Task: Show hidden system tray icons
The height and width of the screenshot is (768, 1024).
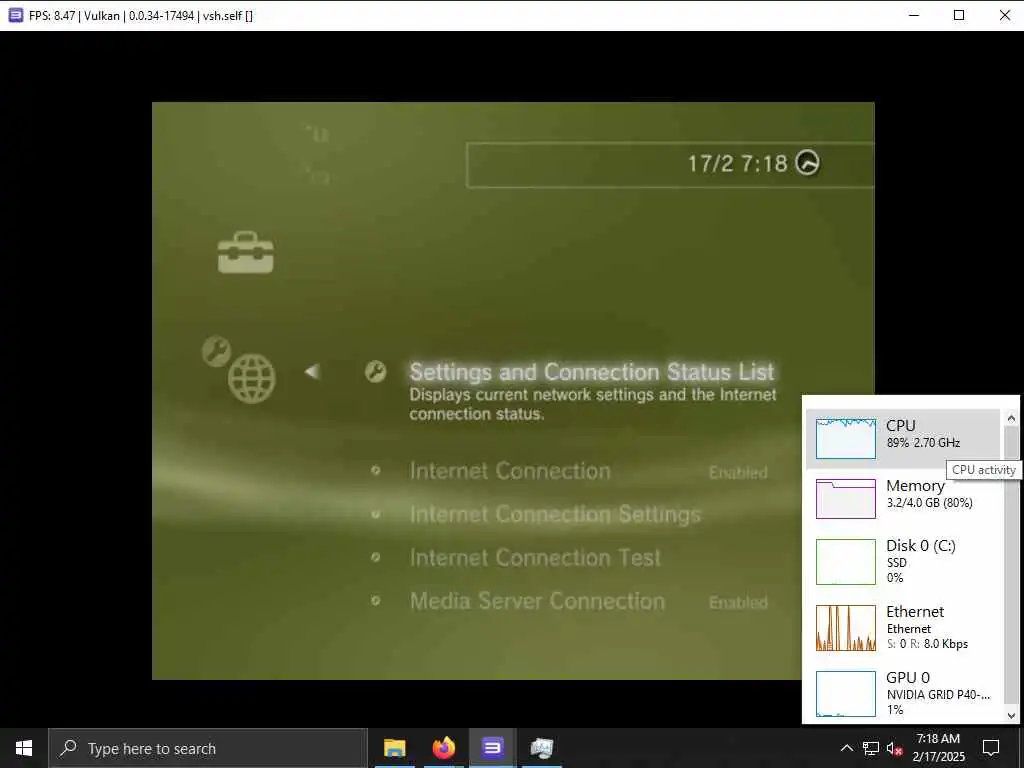Action: pyautogui.click(x=846, y=748)
